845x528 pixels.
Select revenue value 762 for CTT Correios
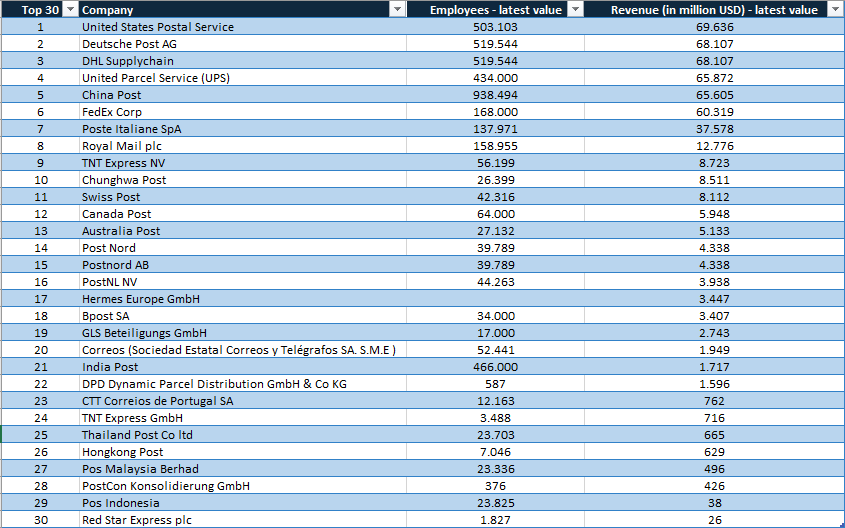(714, 400)
